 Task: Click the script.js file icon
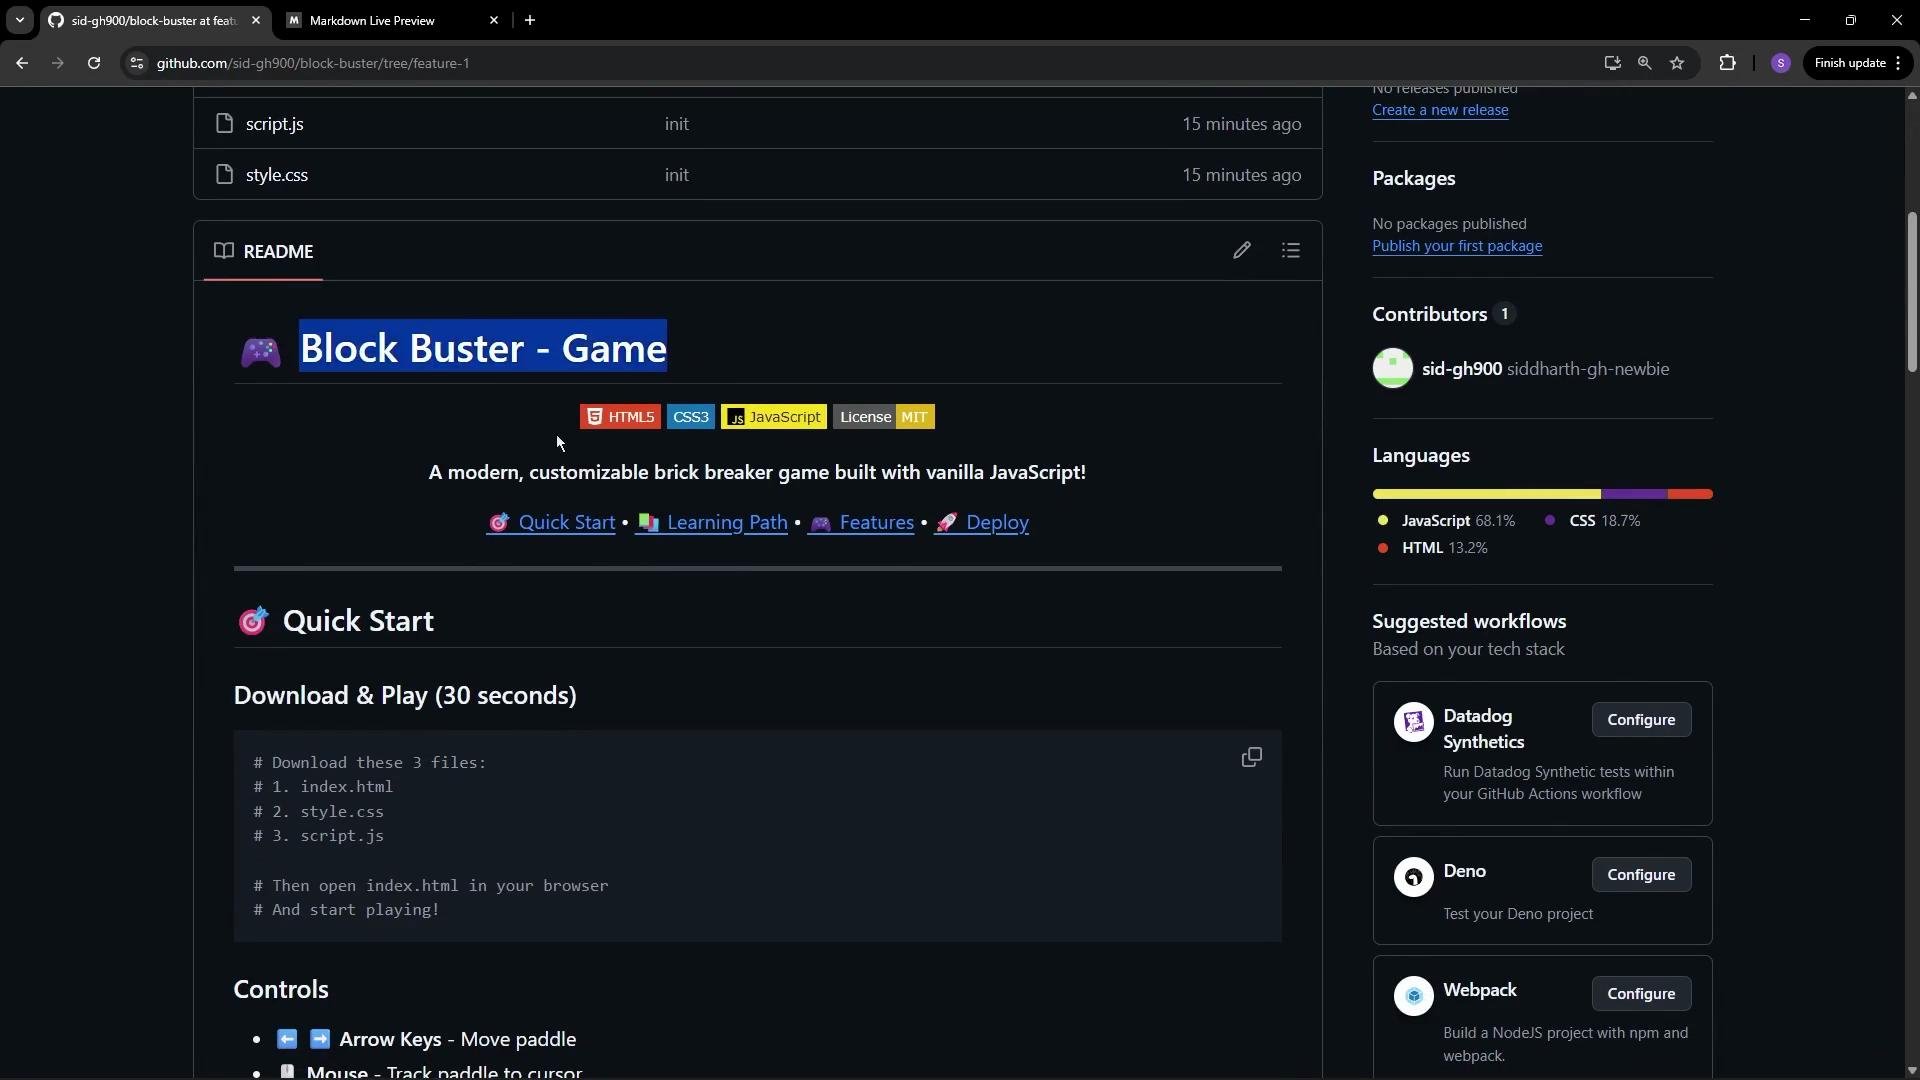pyautogui.click(x=224, y=124)
